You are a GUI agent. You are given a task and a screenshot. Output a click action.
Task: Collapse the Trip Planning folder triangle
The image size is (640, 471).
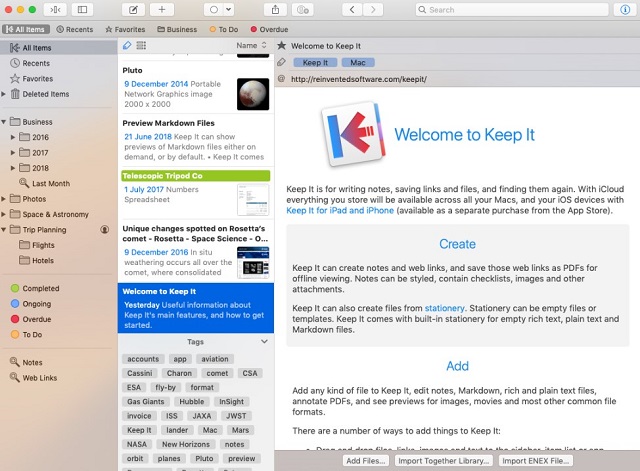coord(4,230)
